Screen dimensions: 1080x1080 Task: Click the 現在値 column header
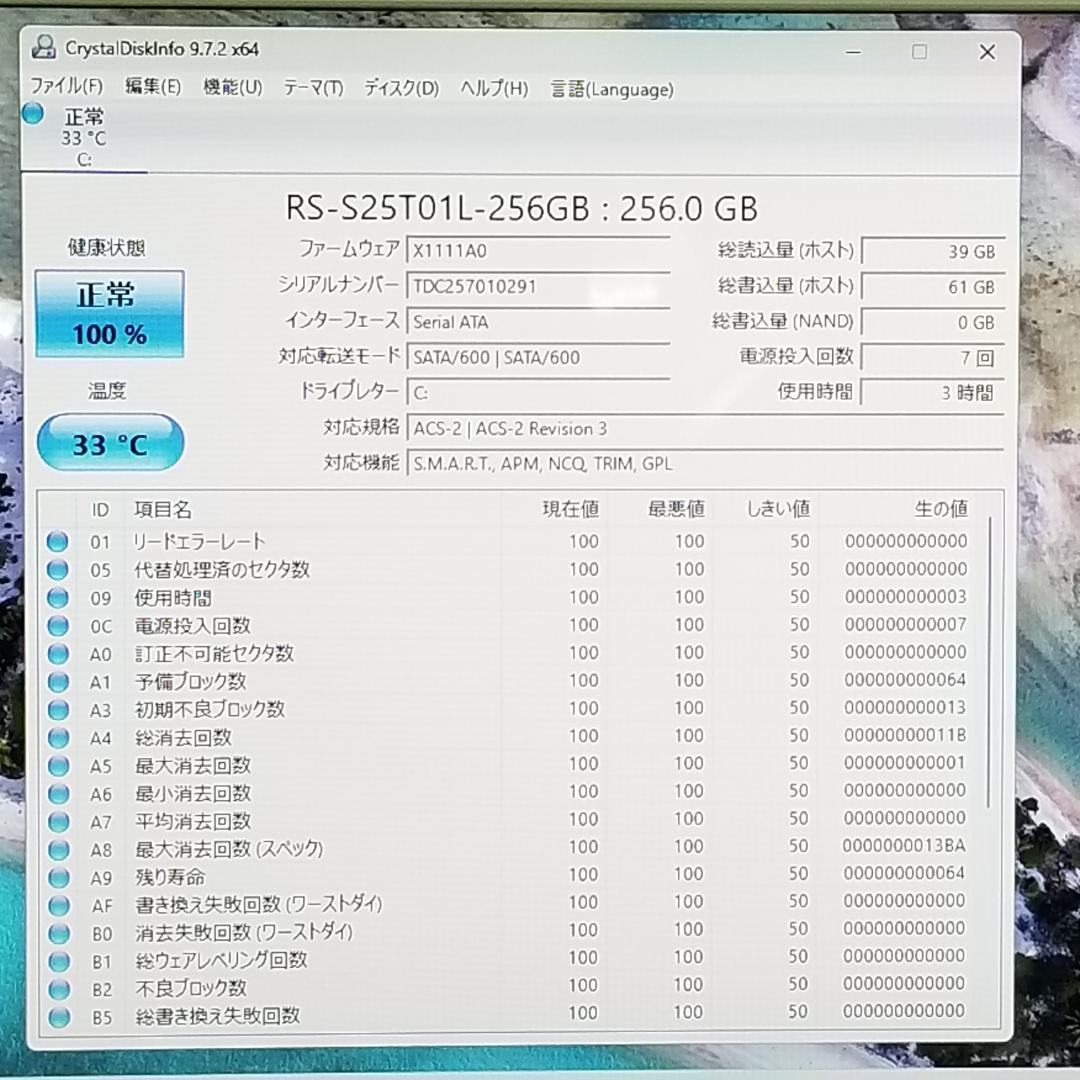point(570,509)
